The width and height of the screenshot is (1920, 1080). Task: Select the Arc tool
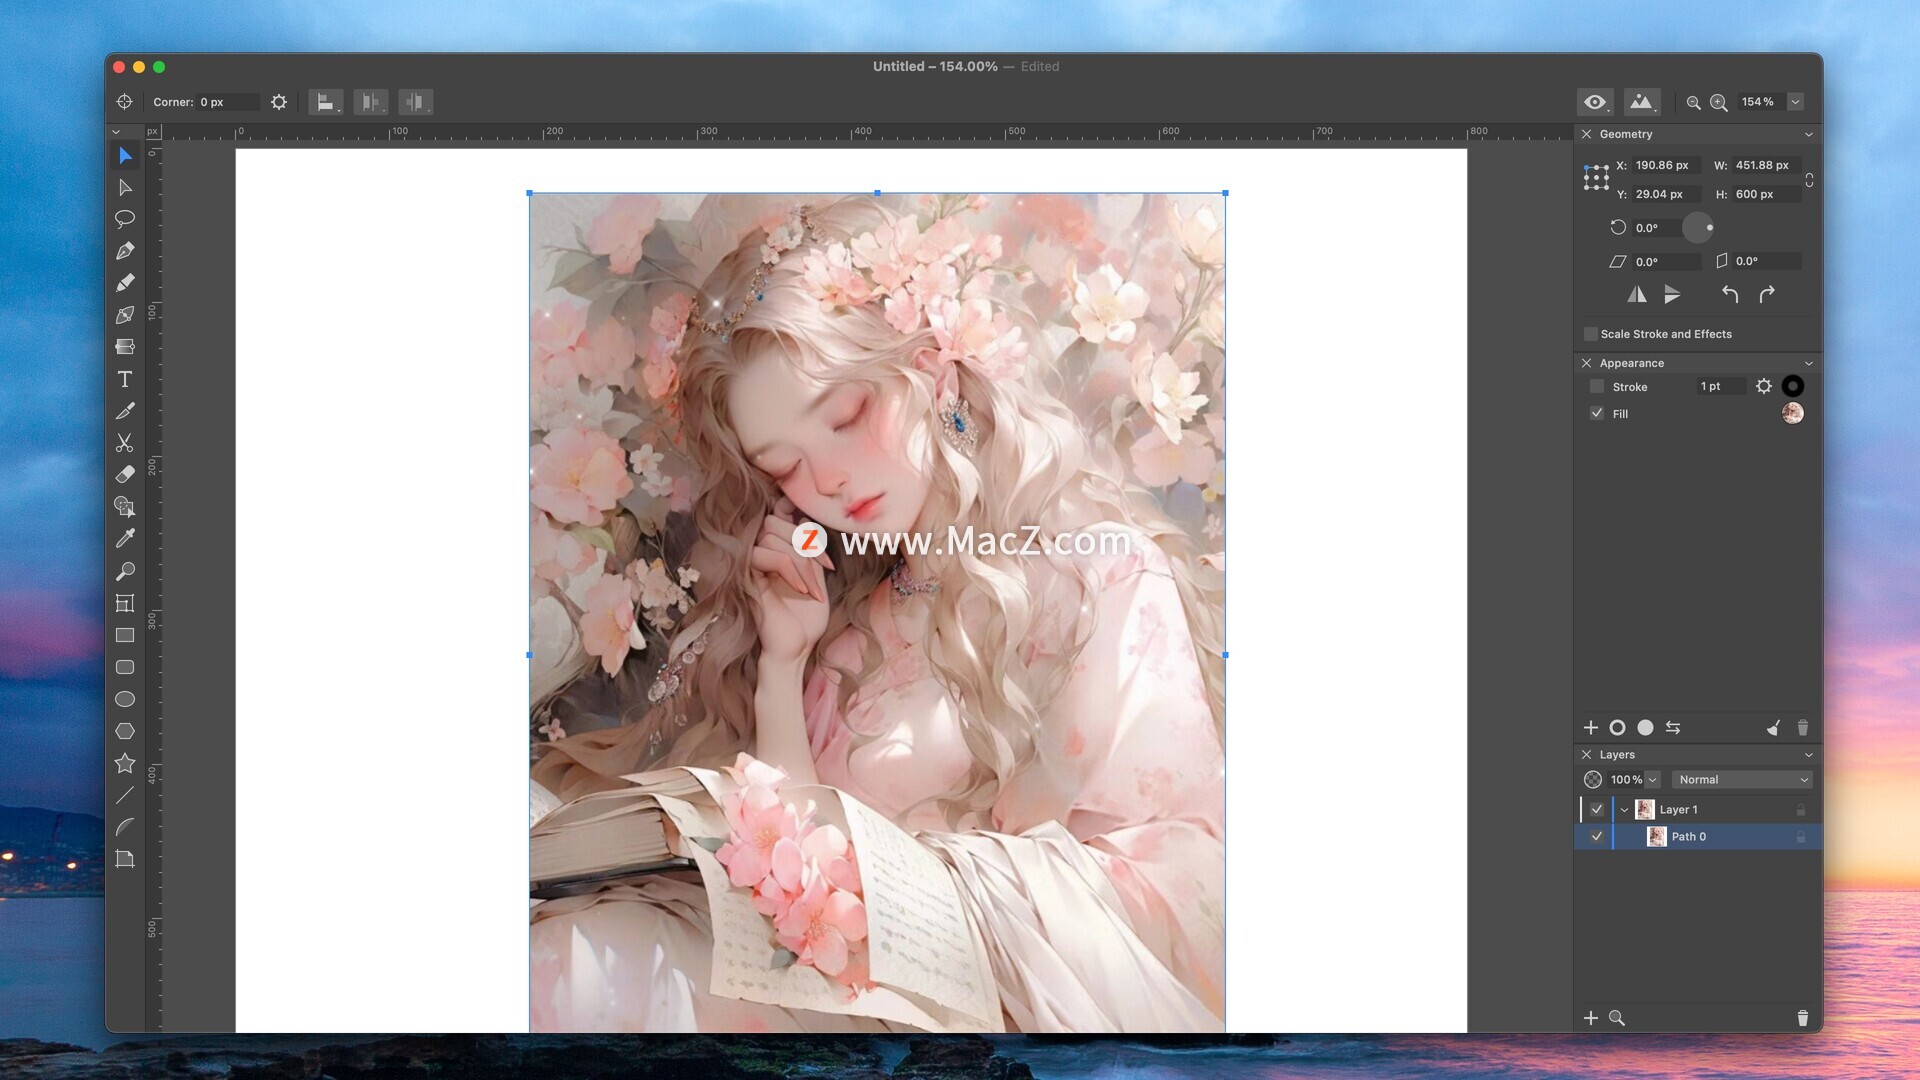pos(125,827)
